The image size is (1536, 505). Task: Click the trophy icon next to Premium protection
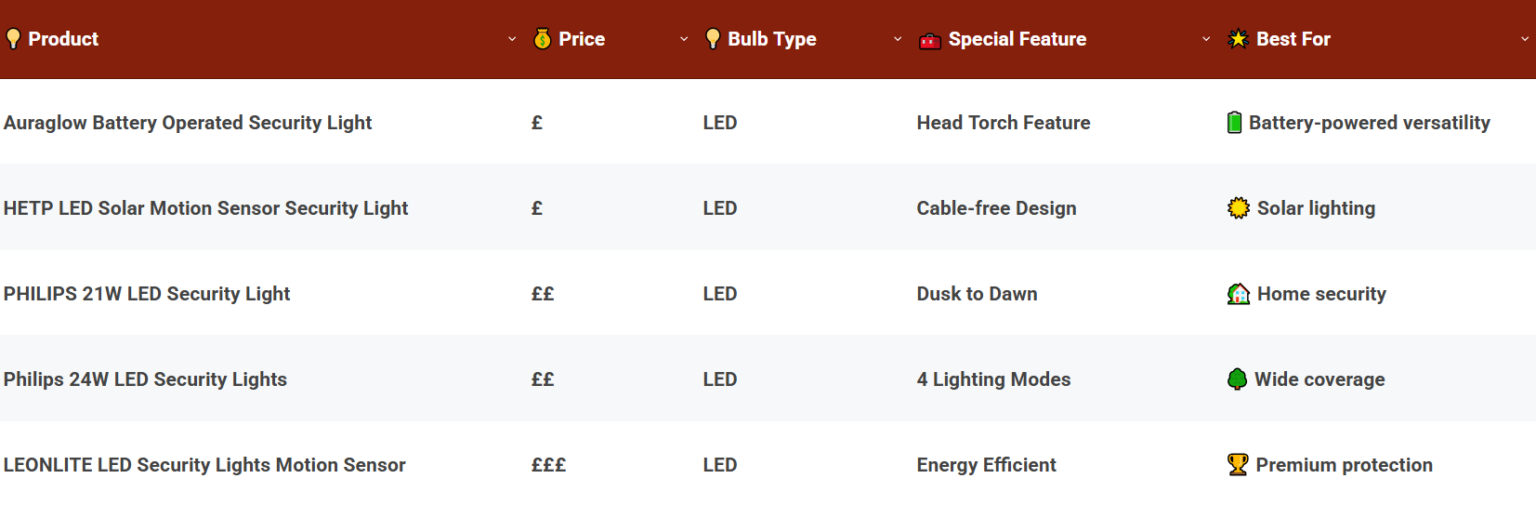pos(1237,465)
